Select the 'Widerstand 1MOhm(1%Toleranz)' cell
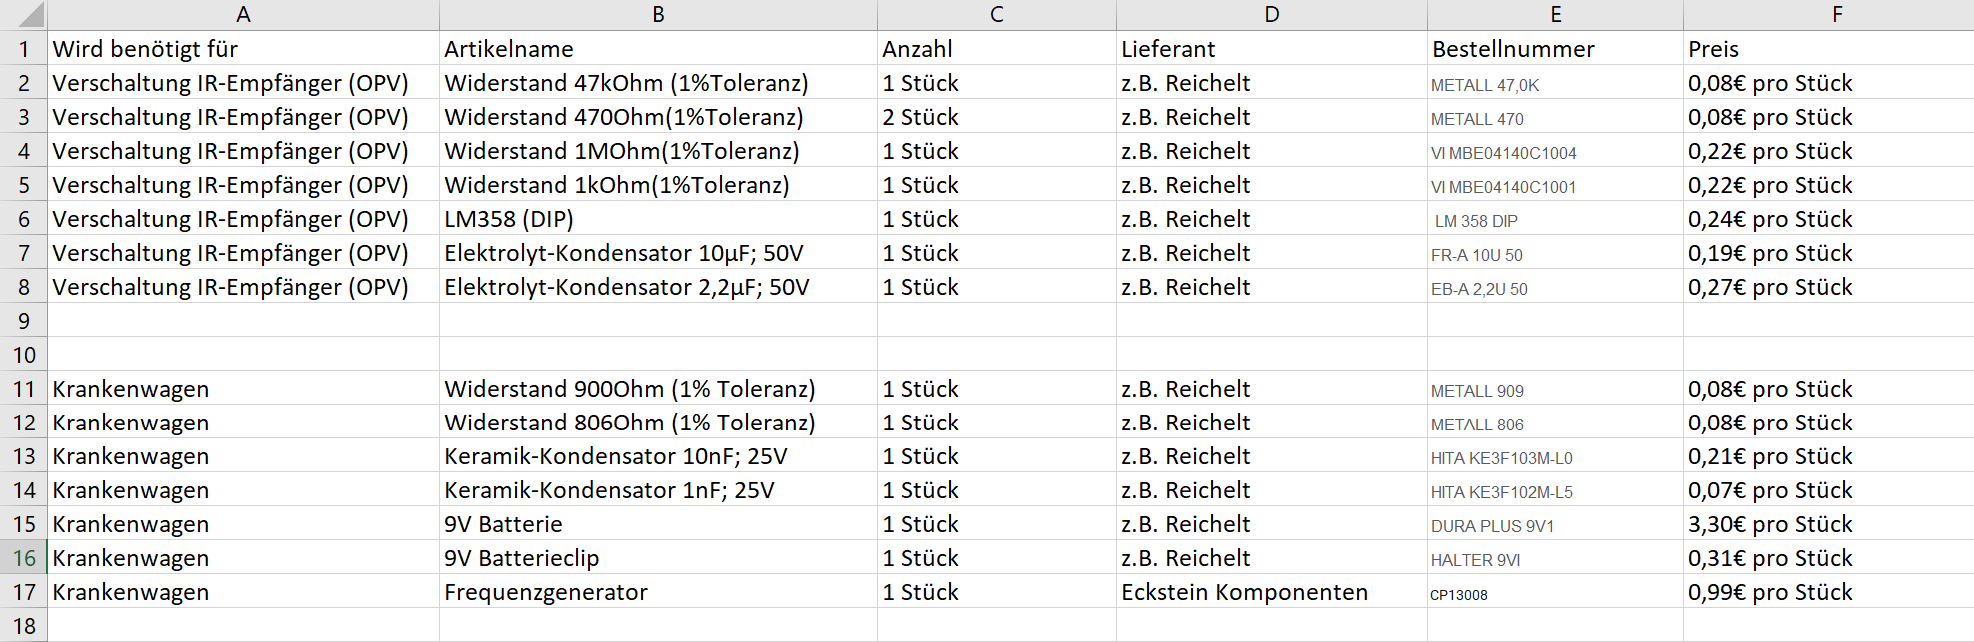The height and width of the screenshot is (642, 1974). (x=622, y=151)
